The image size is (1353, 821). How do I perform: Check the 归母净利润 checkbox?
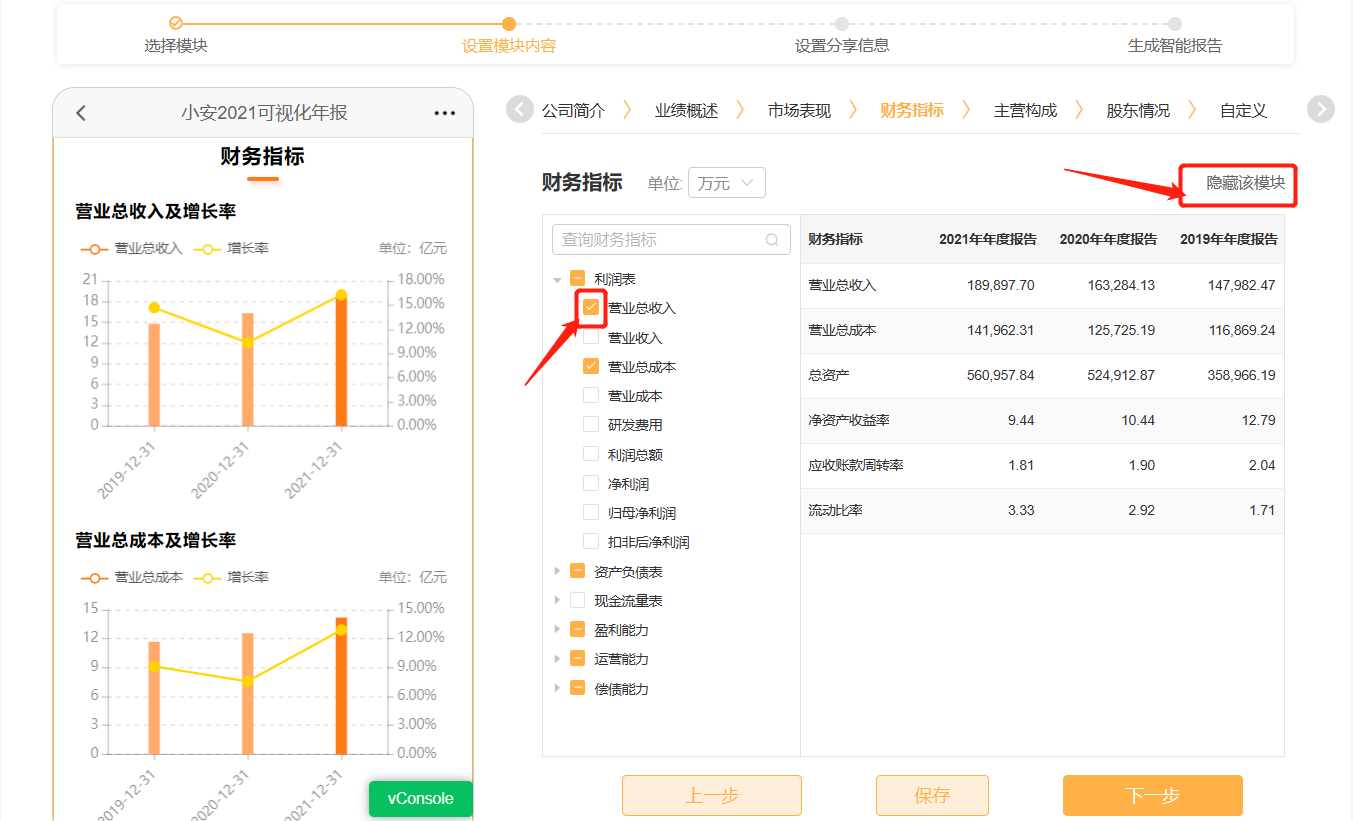pyautogui.click(x=591, y=512)
